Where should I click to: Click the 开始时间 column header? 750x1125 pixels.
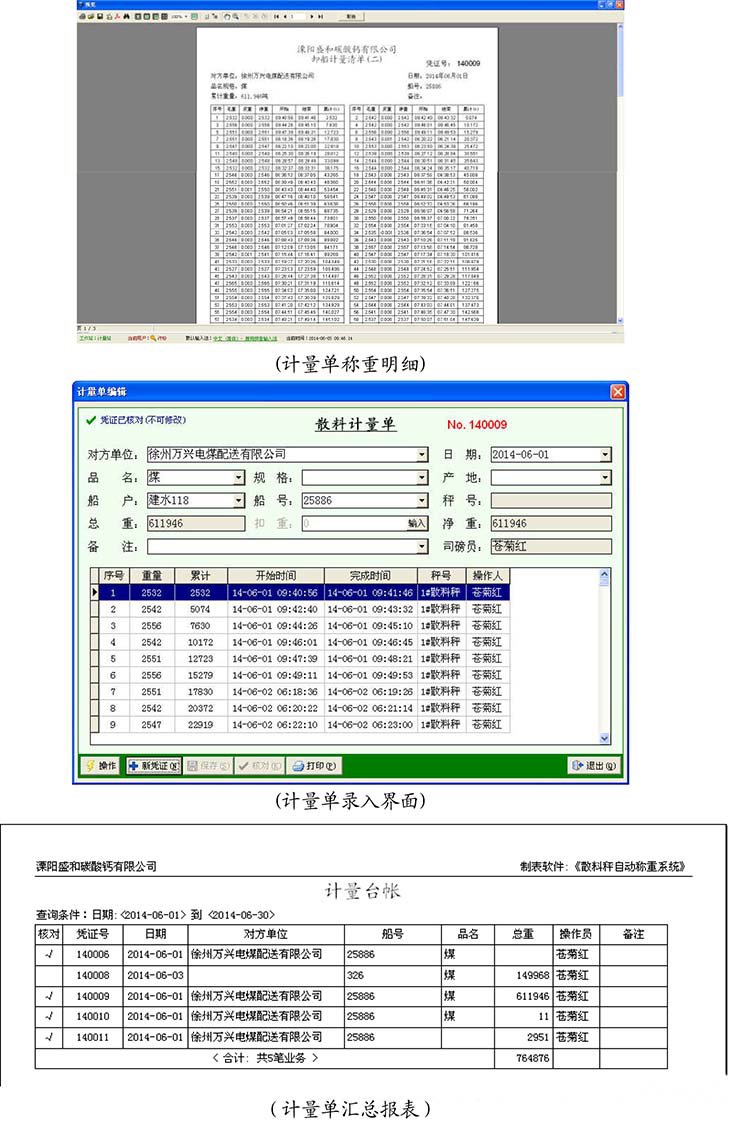click(276, 575)
